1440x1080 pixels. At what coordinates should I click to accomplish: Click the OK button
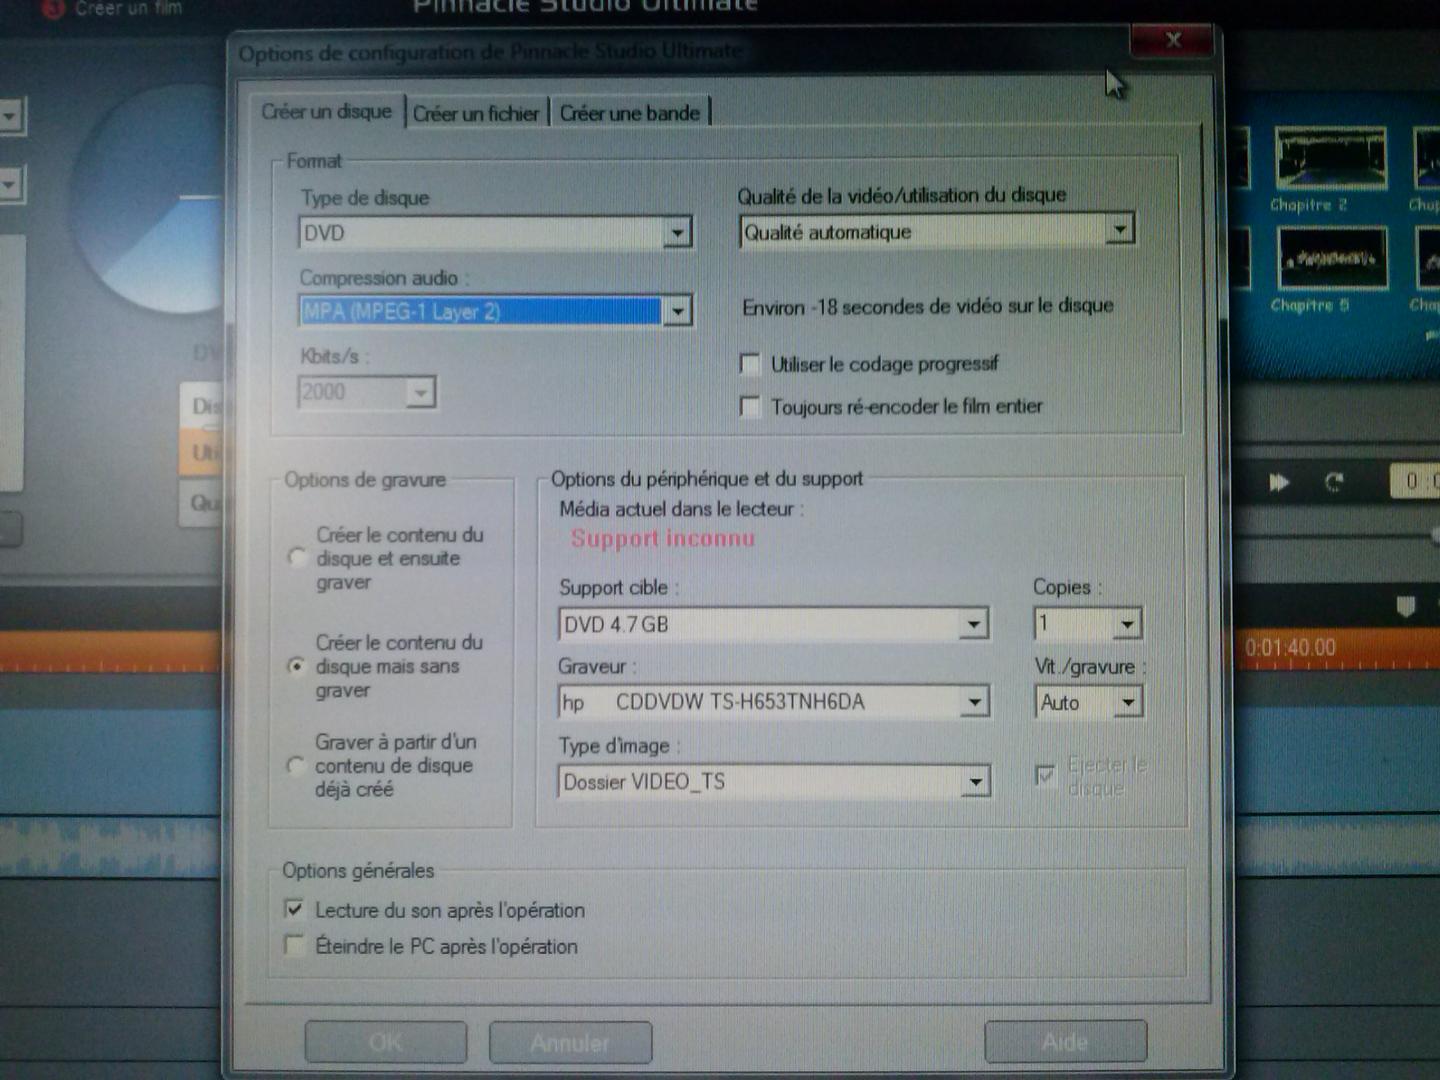click(385, 1042)
